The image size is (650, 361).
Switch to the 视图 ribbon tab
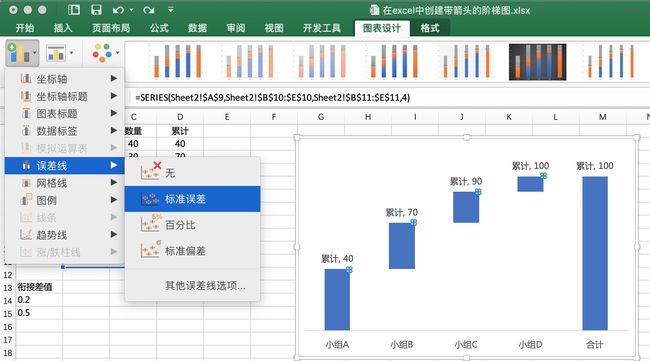point(274,28)
